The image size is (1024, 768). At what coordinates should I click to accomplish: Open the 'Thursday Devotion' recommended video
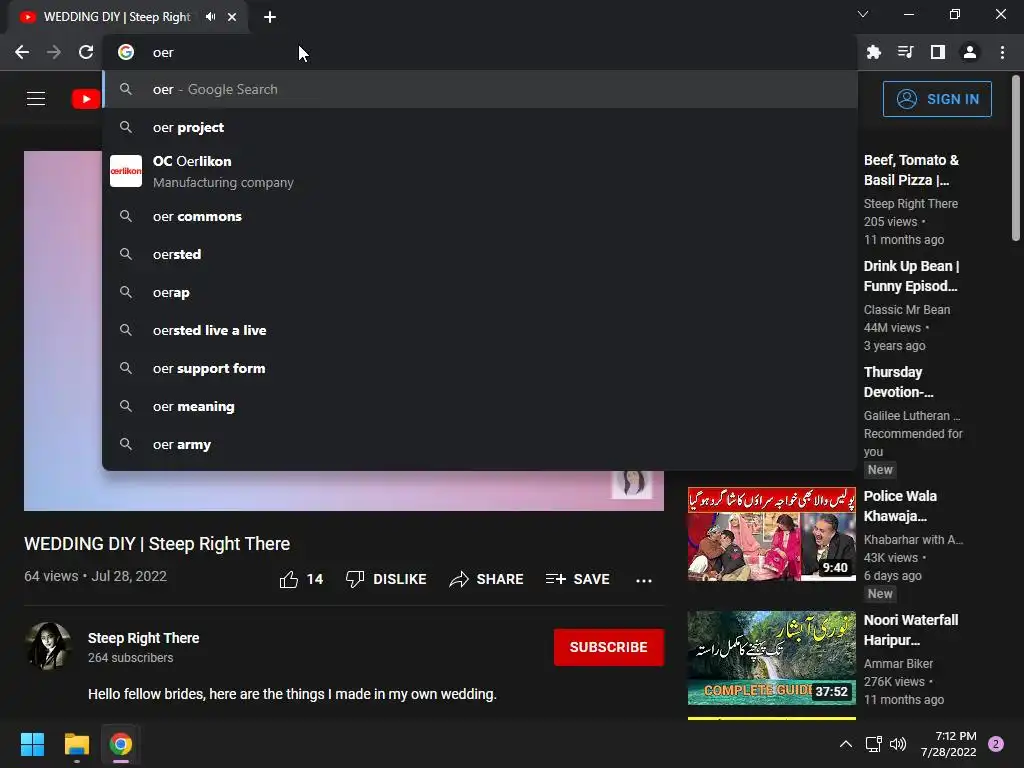(x=899, y=382)
